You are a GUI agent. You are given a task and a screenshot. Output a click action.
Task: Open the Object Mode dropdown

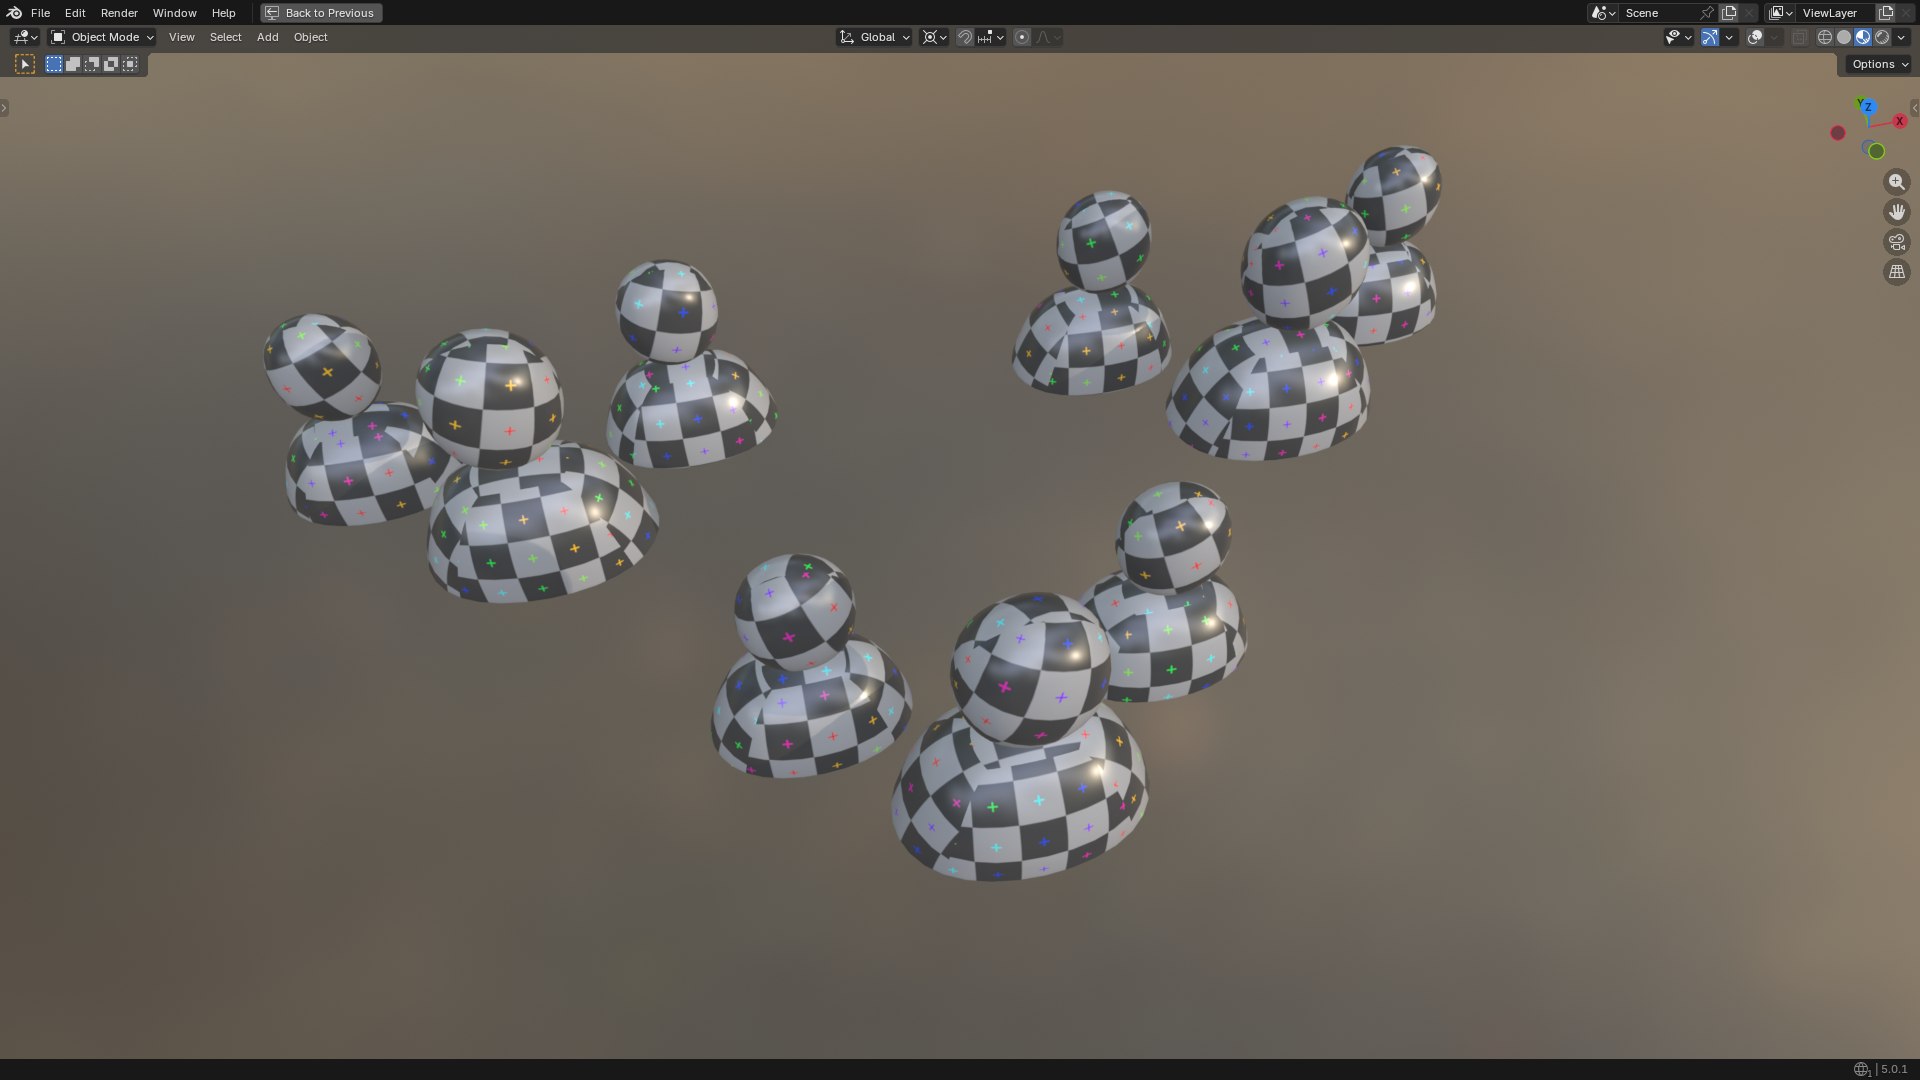(102, 37)
